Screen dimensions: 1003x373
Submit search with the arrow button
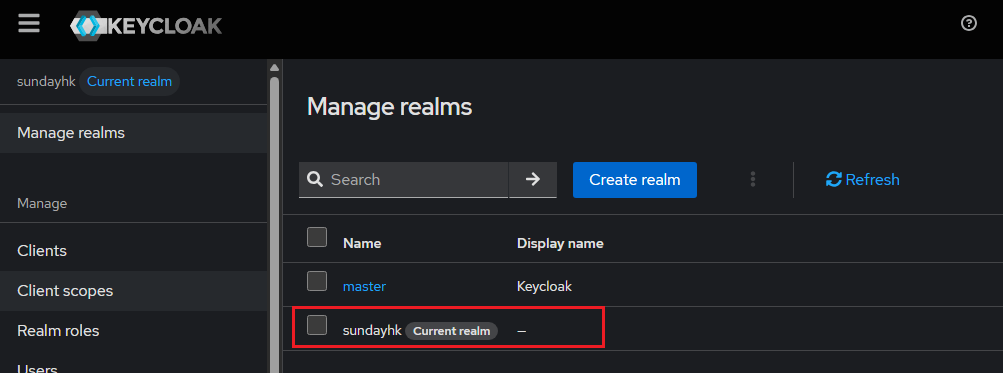(533, 180)
